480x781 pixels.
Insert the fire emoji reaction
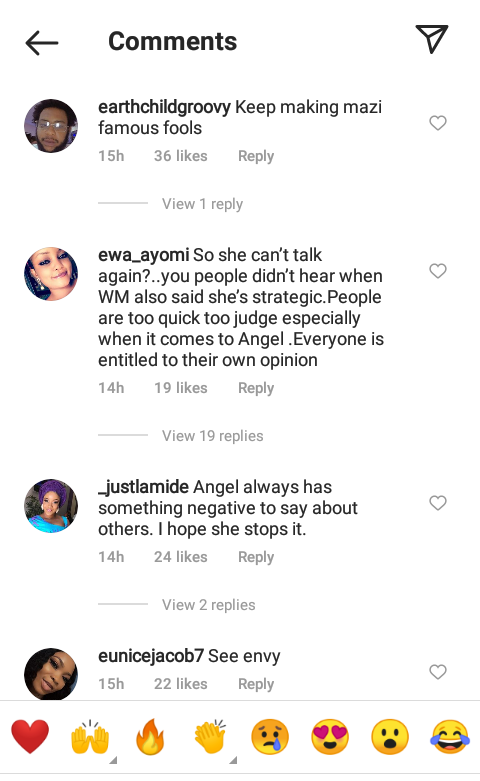point(150,737)
